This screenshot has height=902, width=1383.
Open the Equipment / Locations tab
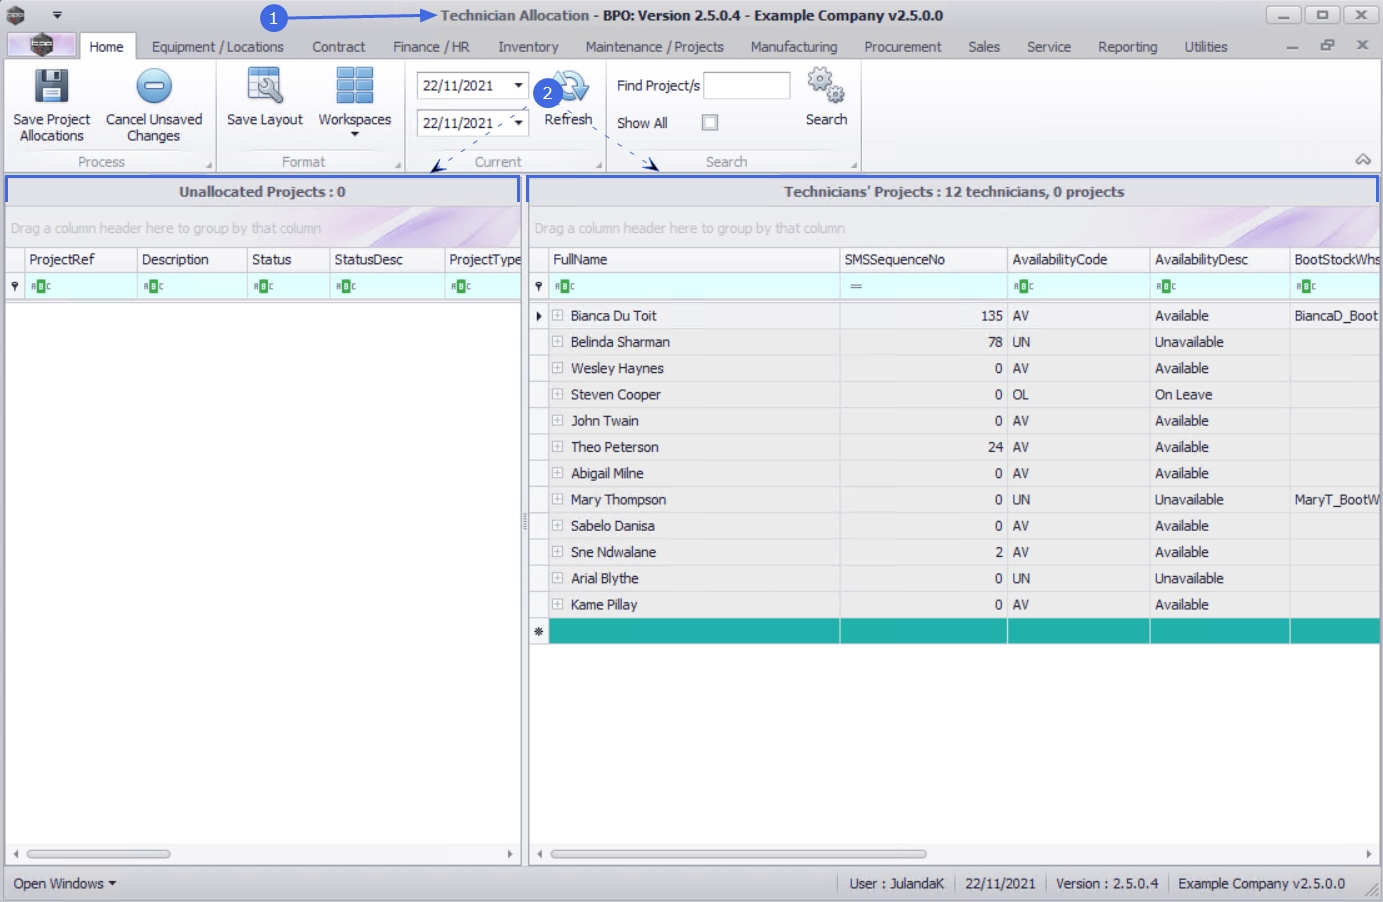coord(218,47)
